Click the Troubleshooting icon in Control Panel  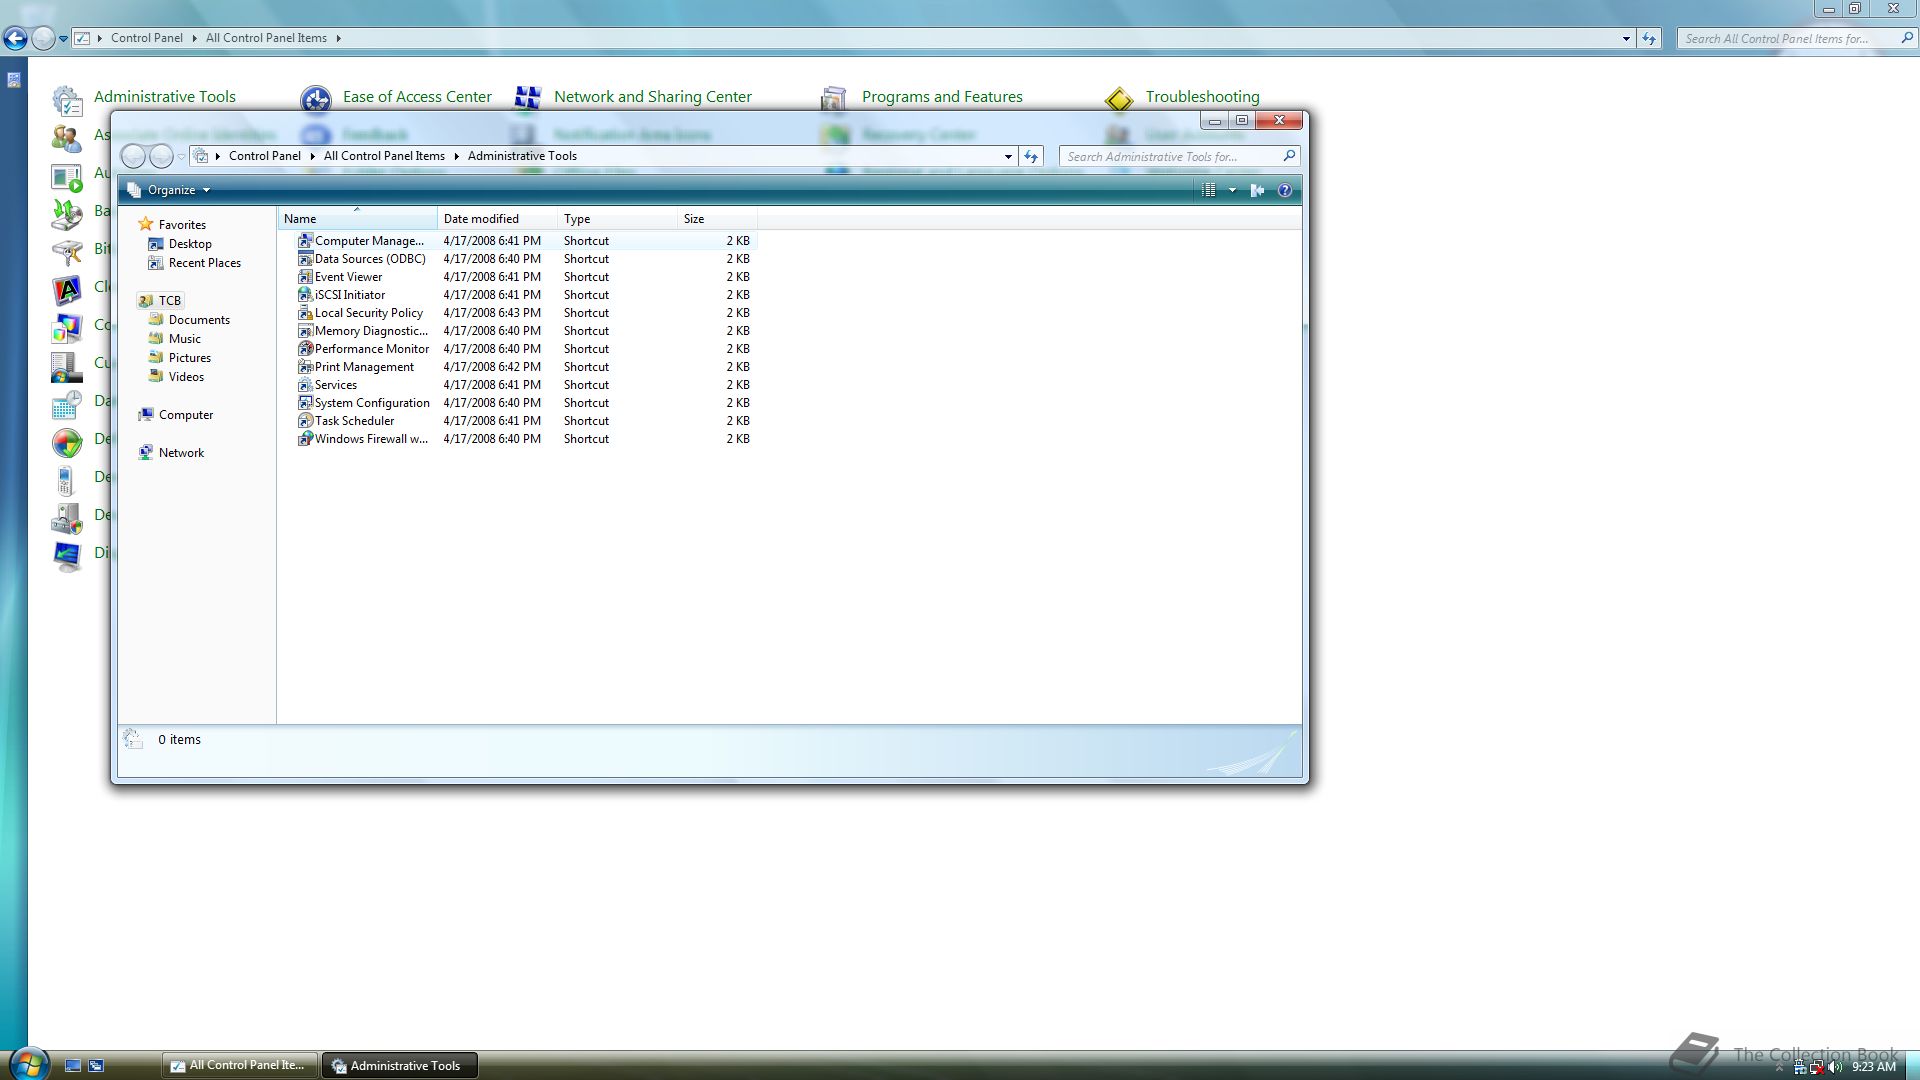[1119, 98]
